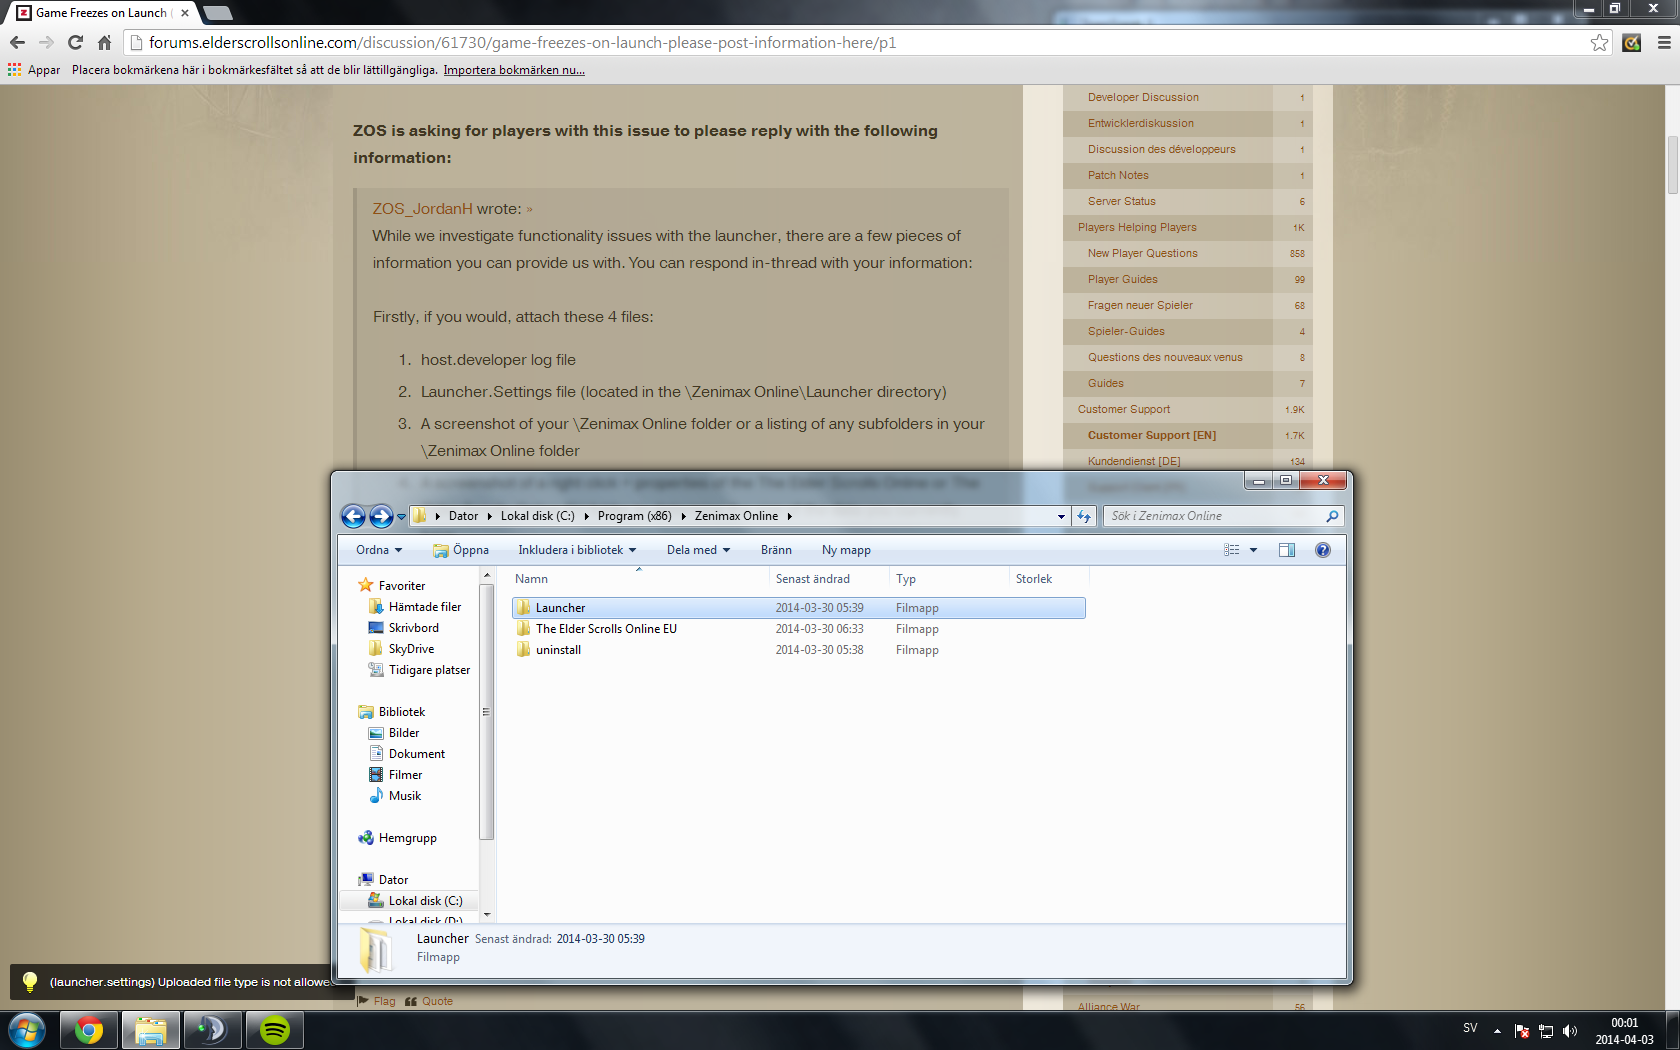Click Importera bokmärken nu link
Image resolution: width=1680 pixels, height=1050 pixels.
pyautogui.click(x=514, y=70)
